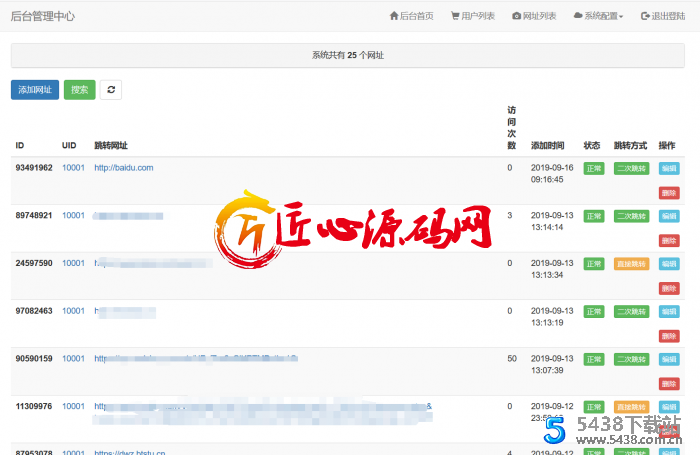The image size is (700, 455).
Task: Click UID 10001 in row 90590159
Action: tap(73, 359)
